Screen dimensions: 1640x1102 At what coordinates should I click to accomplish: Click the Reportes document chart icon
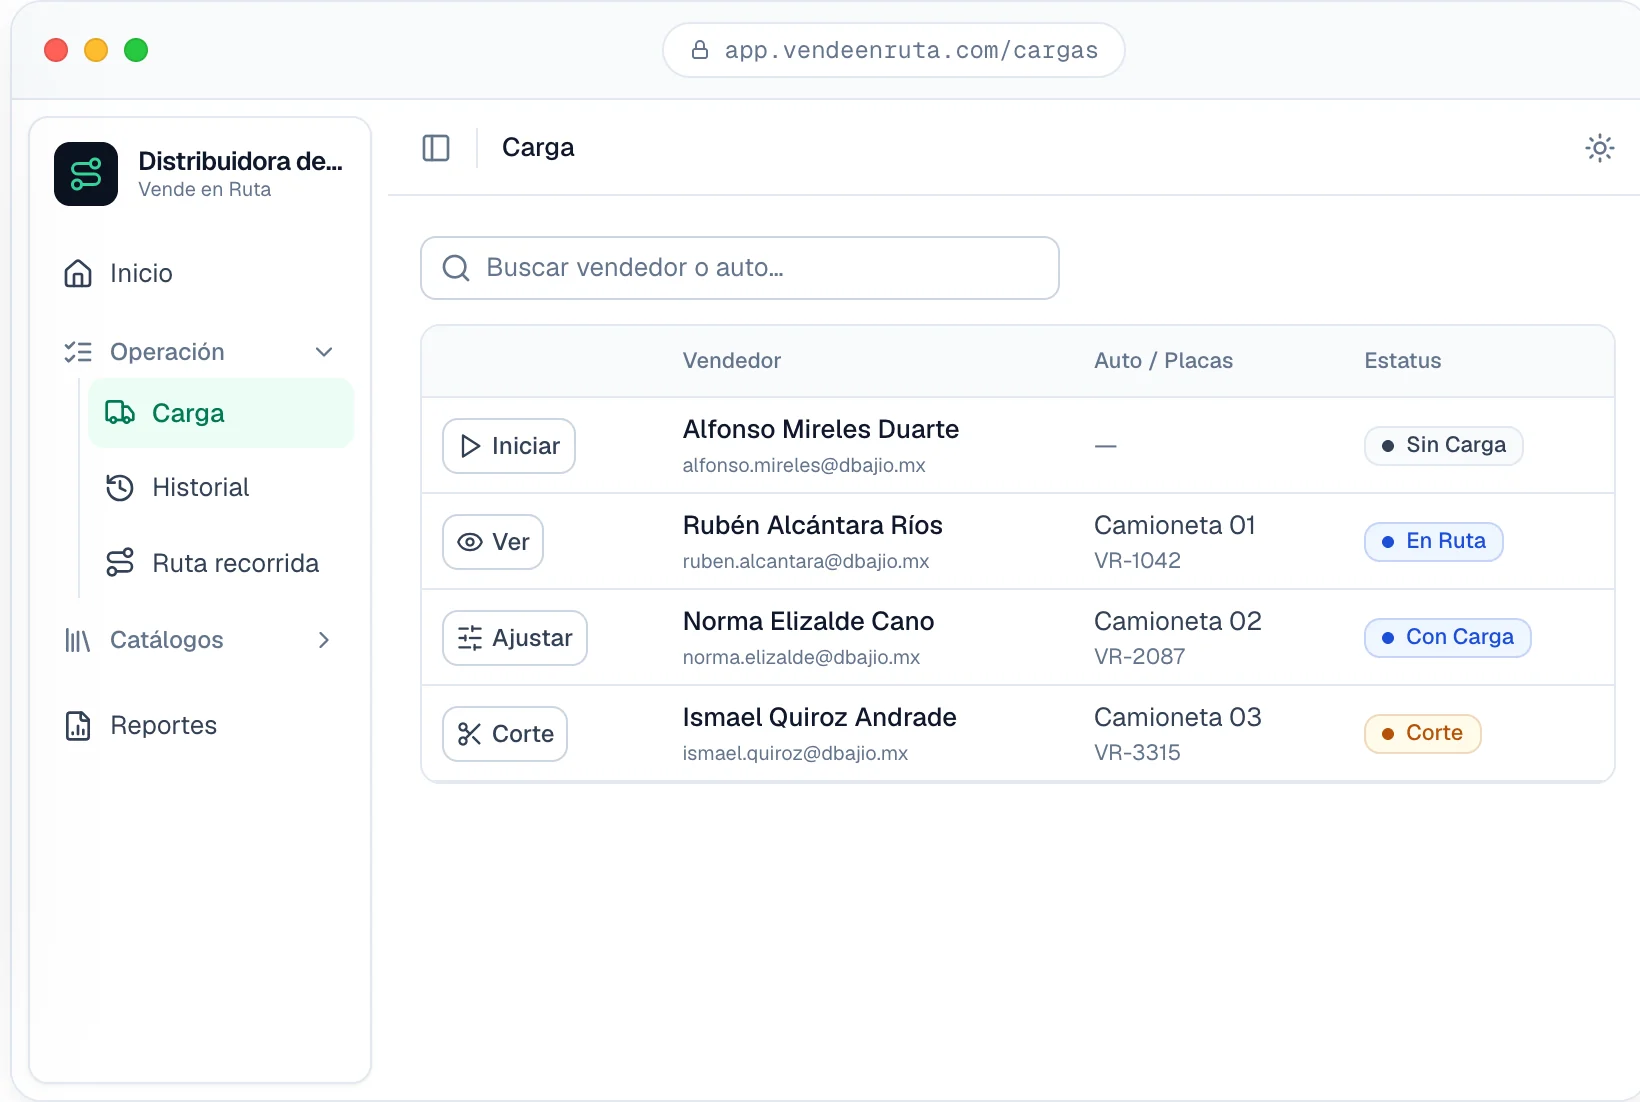tap(78, 725)
